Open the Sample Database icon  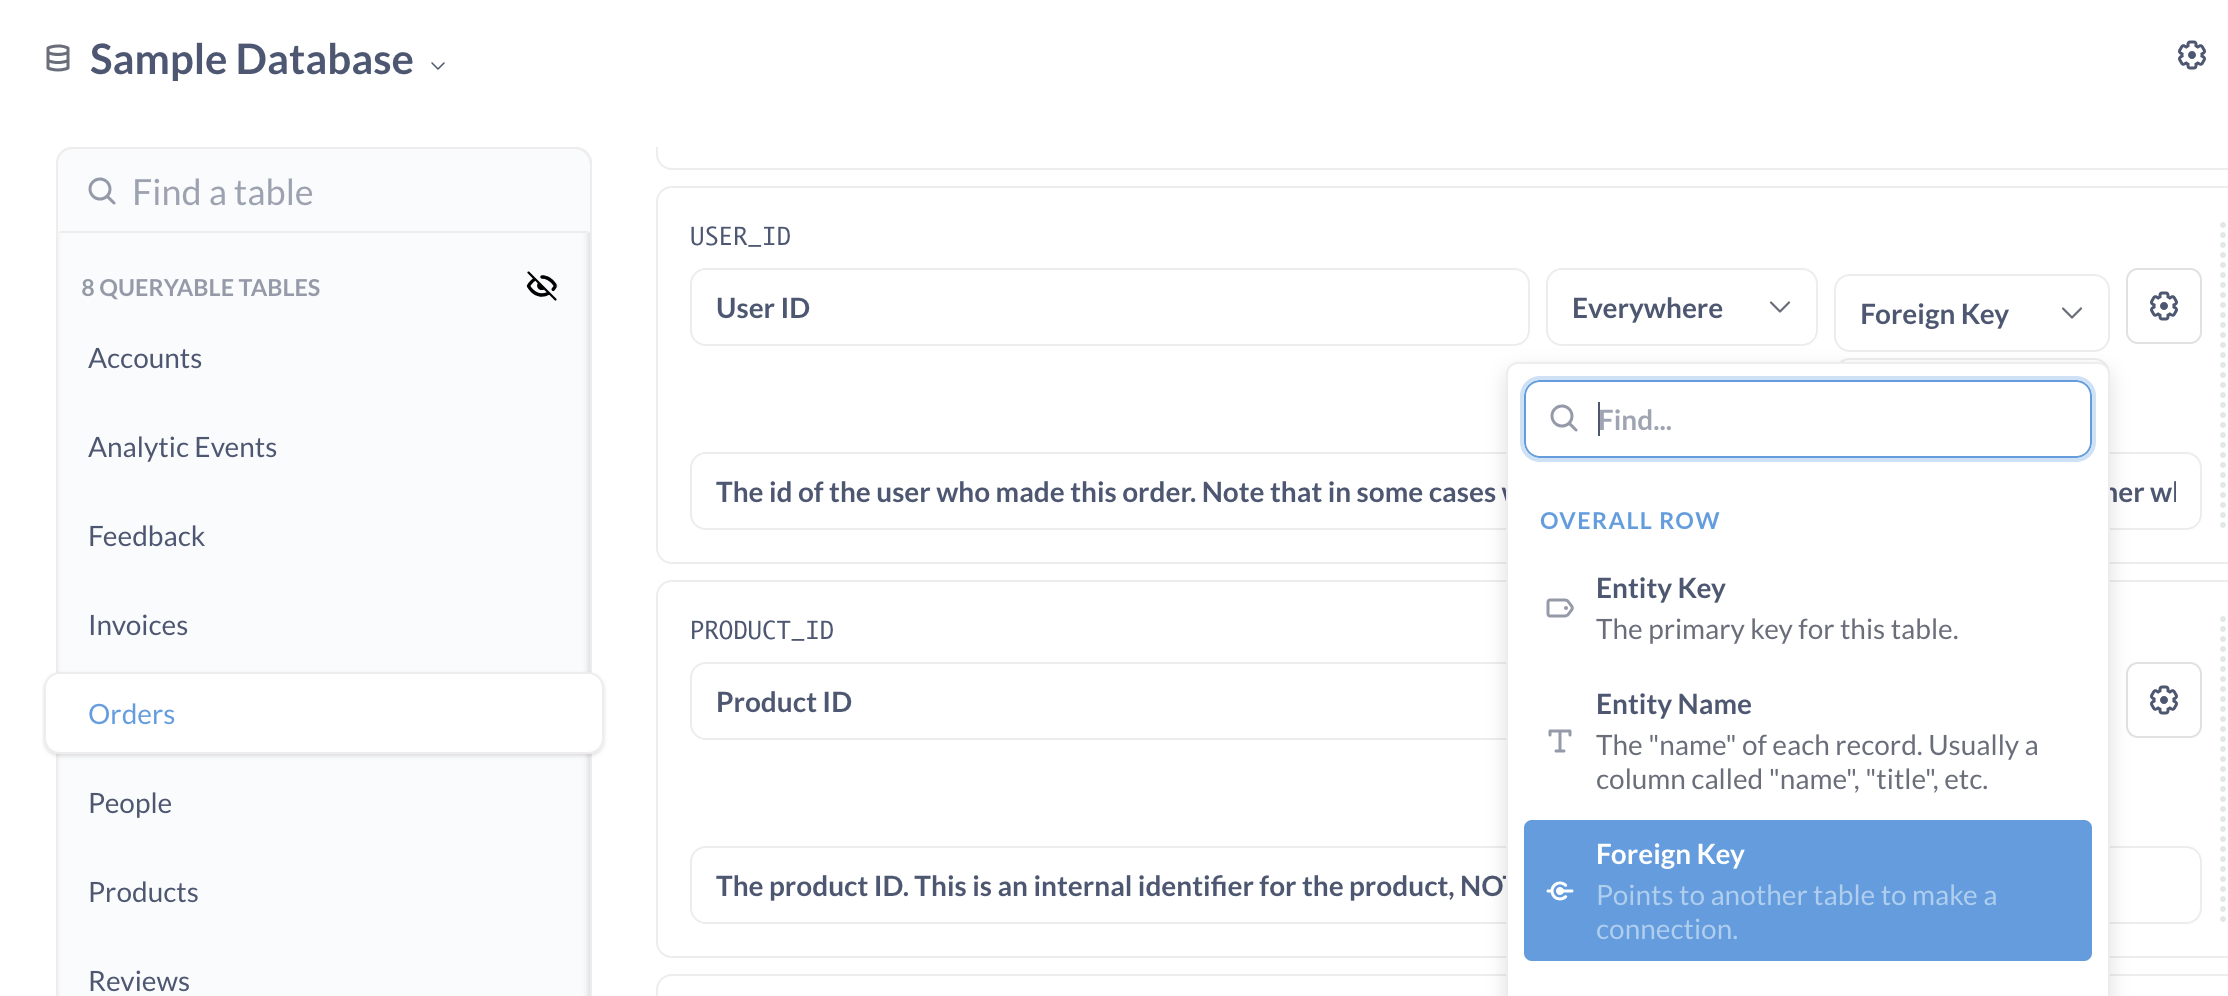57,60
